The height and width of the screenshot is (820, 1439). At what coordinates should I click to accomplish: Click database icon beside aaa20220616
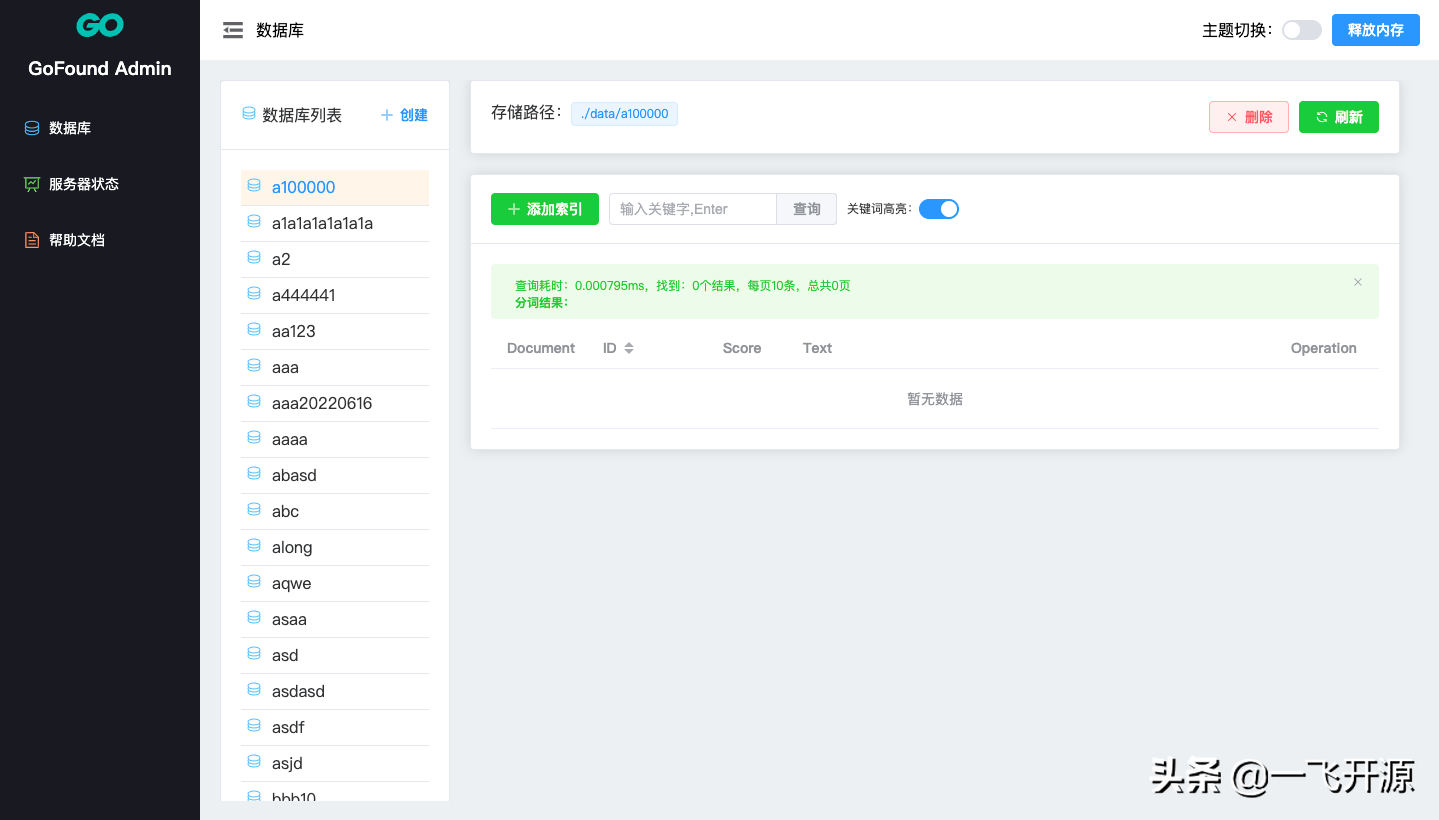[x=254, y=402]
